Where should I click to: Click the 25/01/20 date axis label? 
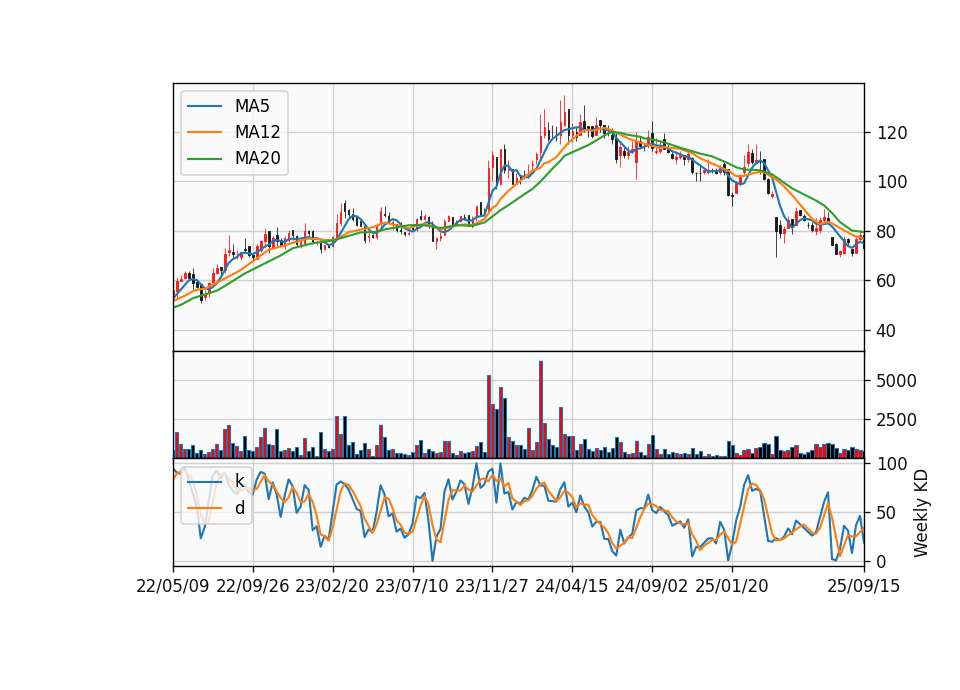(732, 586)
